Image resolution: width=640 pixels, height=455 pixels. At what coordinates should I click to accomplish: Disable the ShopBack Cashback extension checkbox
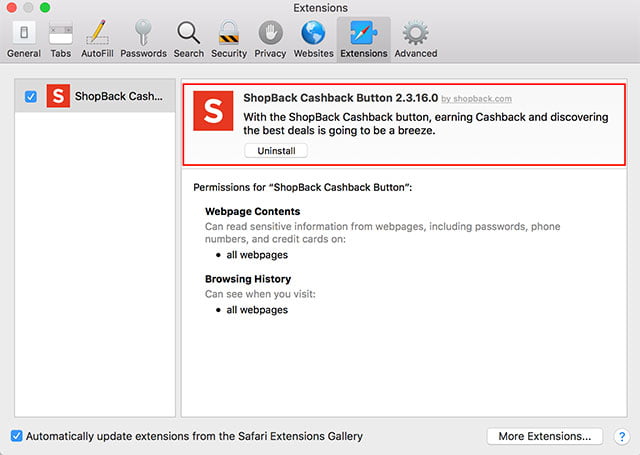31,97
